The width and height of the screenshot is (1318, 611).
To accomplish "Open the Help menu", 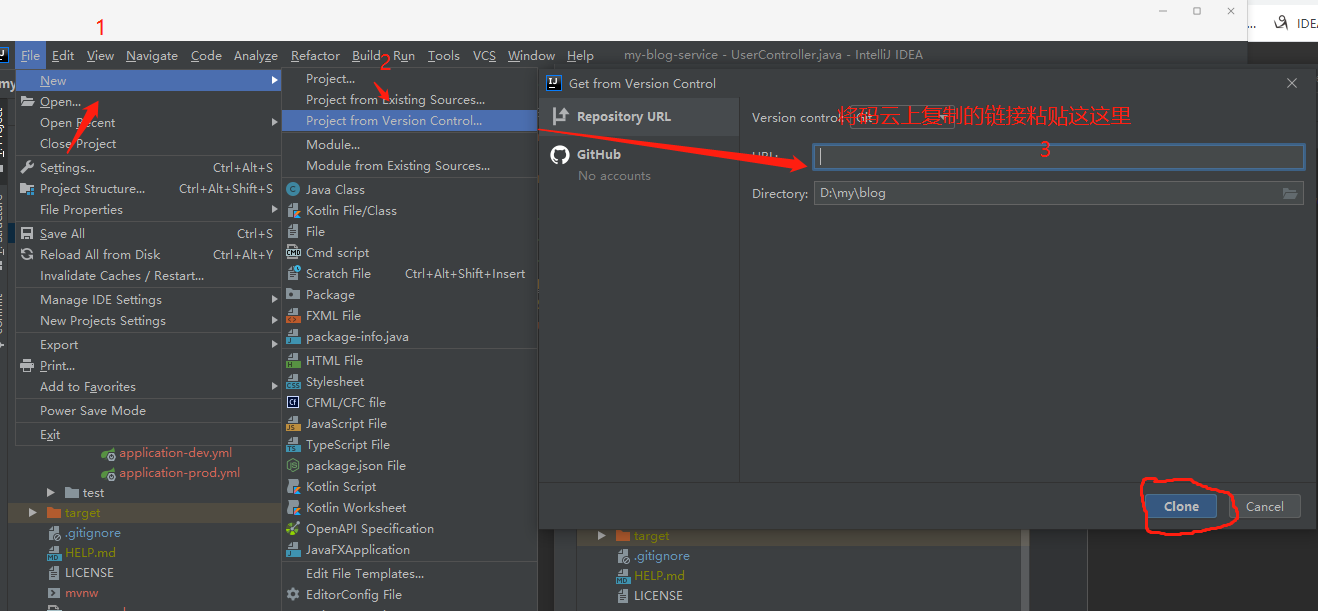I will pyautogui.click(x=580, y=56).
